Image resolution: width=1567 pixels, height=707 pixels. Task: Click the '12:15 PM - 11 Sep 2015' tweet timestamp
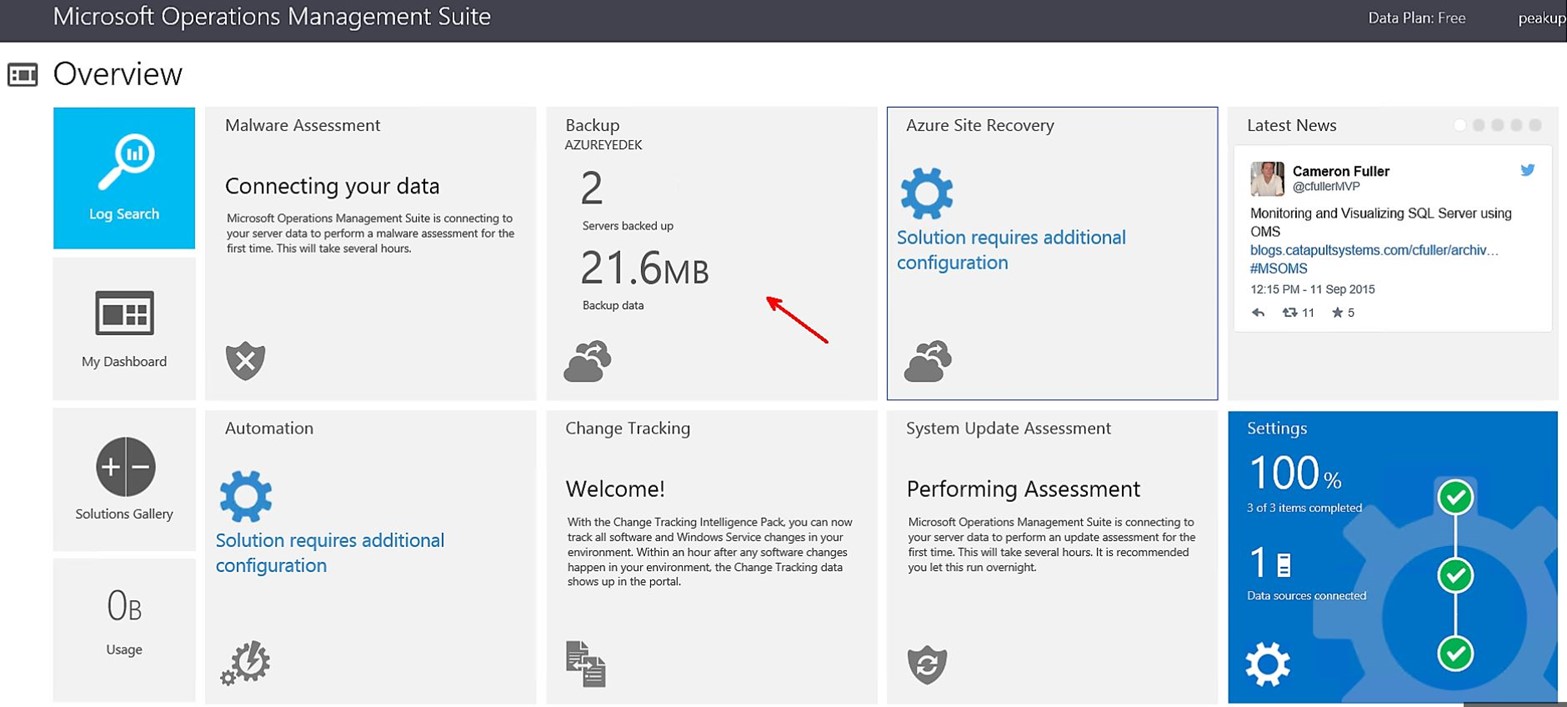tap(1313, 289)
